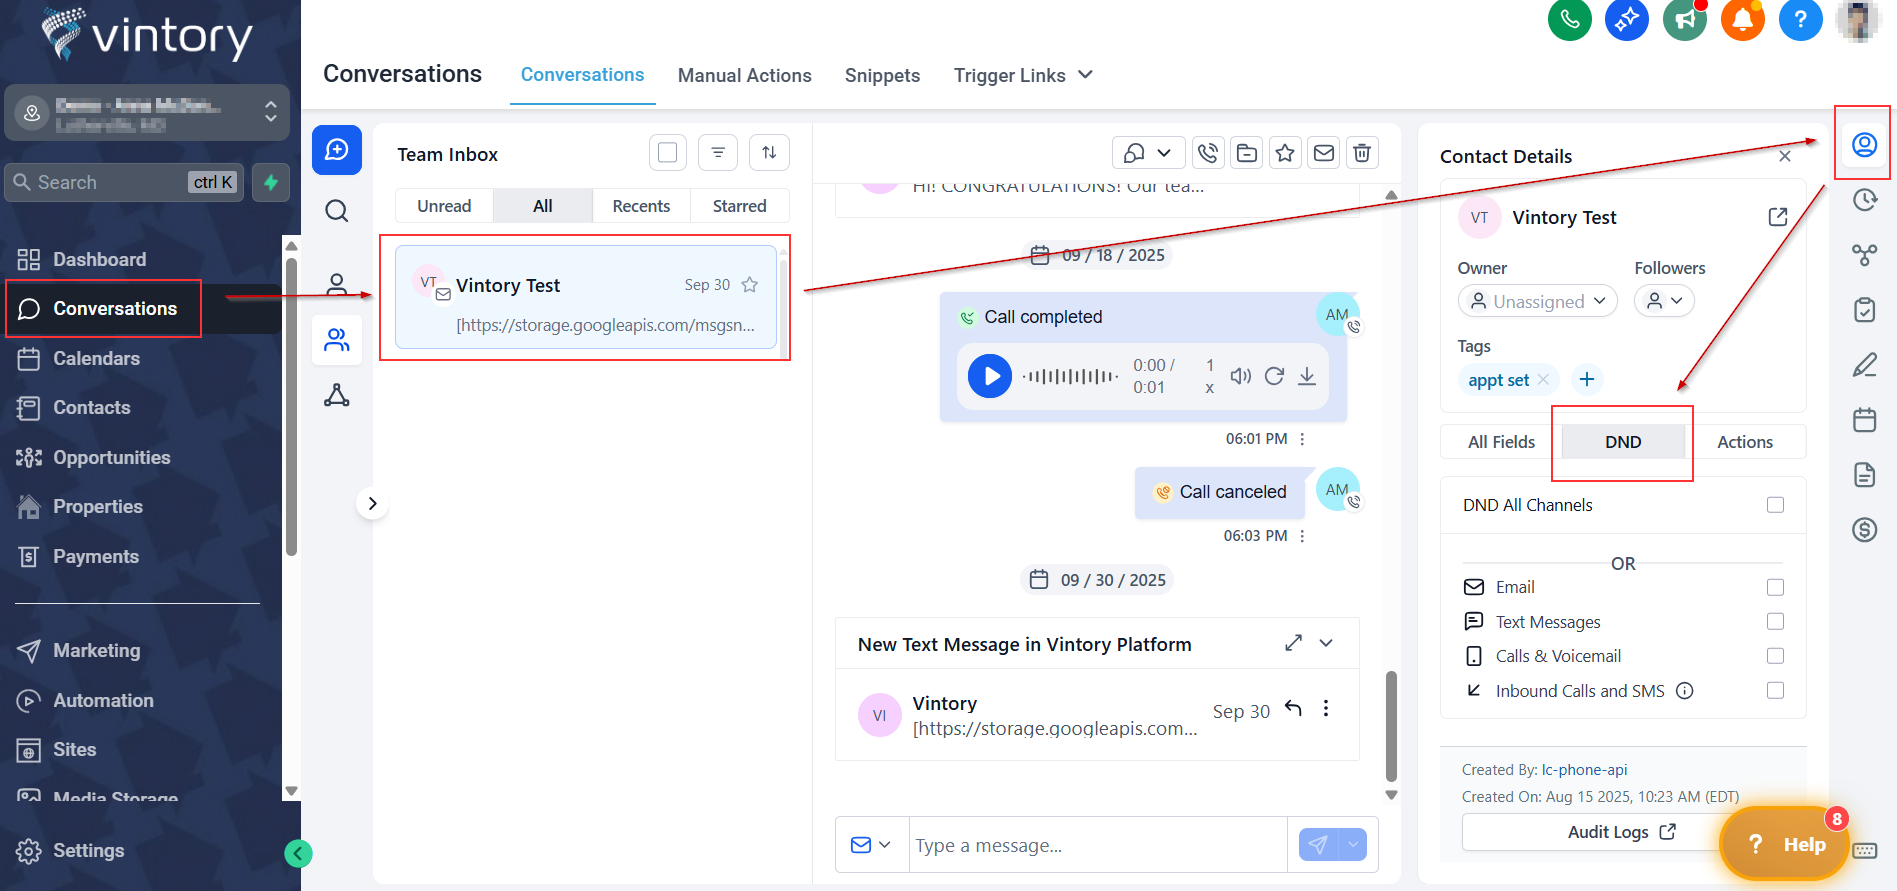Click the Type a message input field
The height and width of the screenshot is (891, 1897).
pos(1097,846)
